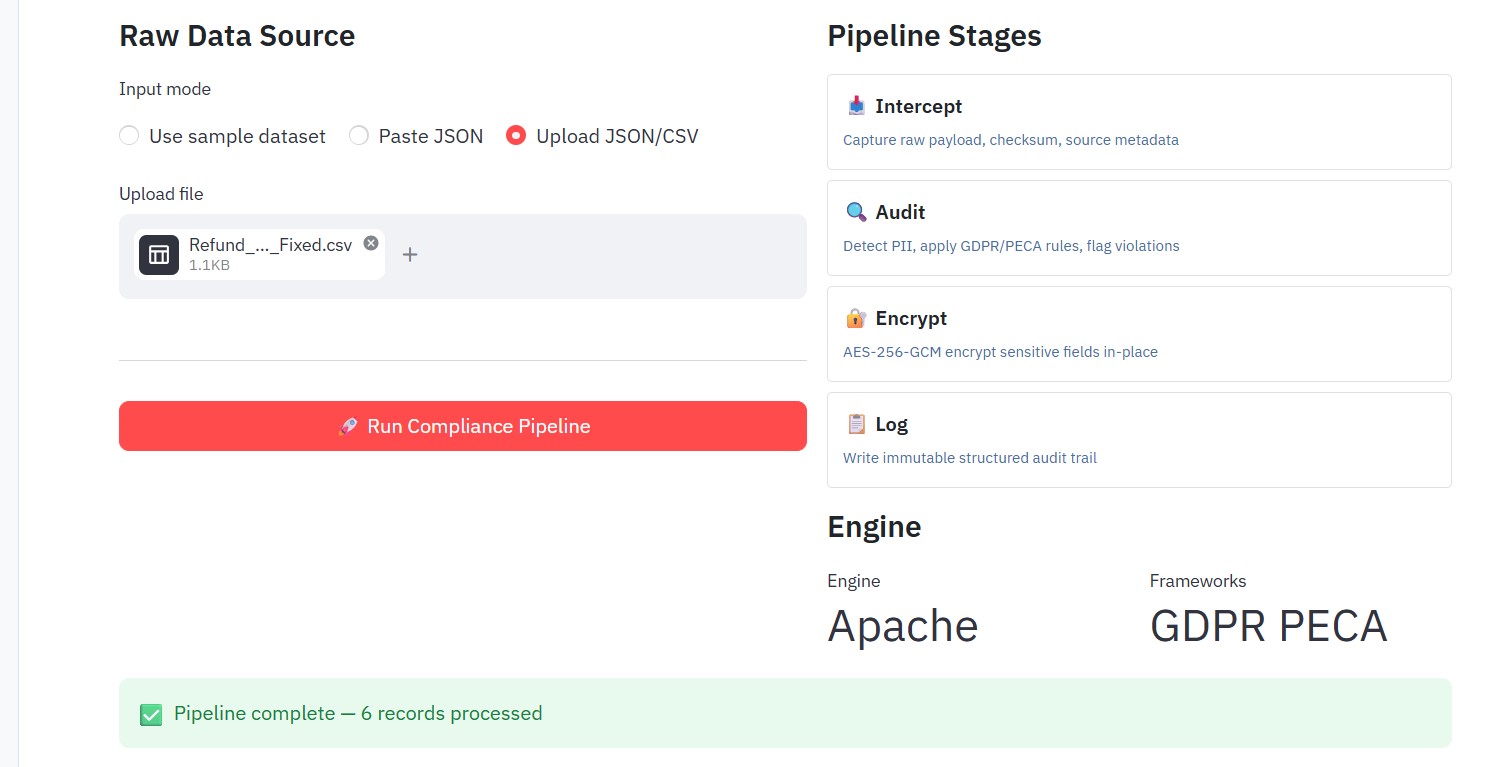Viewport: 1490px width, 767px height.
Task: Click the Audit stage magnifier icon
Action: [856, 212]
